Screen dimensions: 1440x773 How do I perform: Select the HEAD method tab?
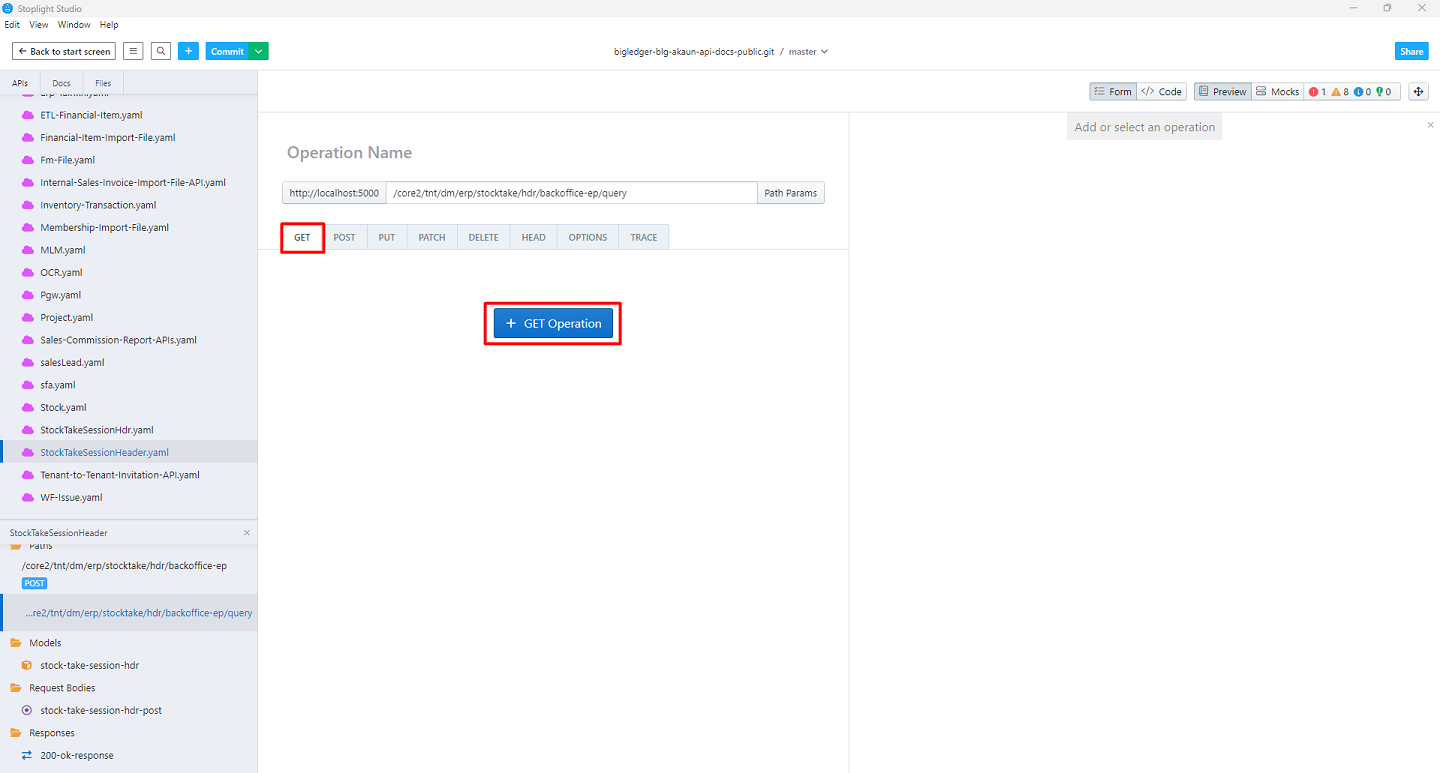click(534, 238)
